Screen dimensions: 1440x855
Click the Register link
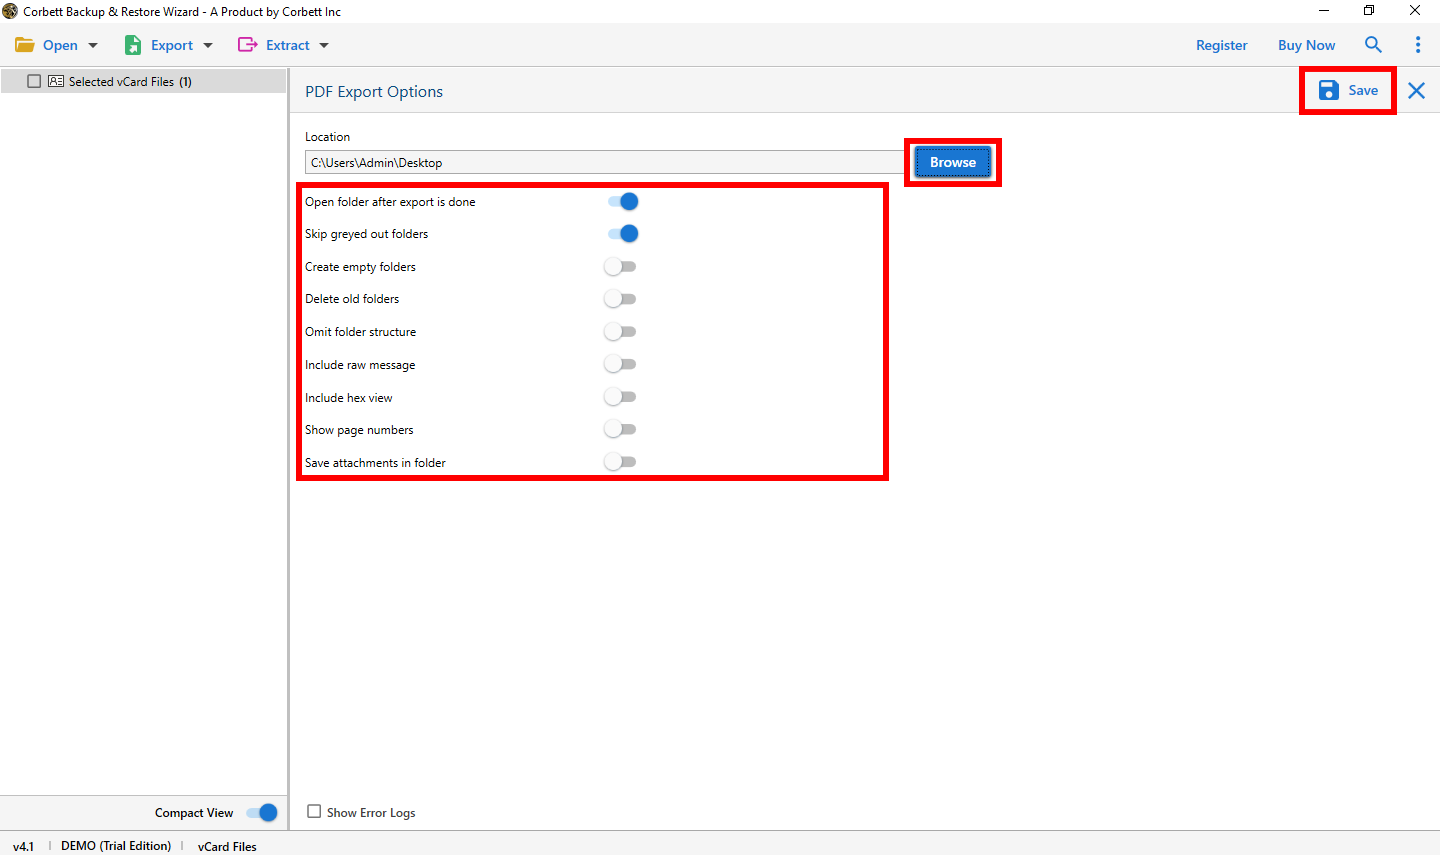pos(1221,45)
